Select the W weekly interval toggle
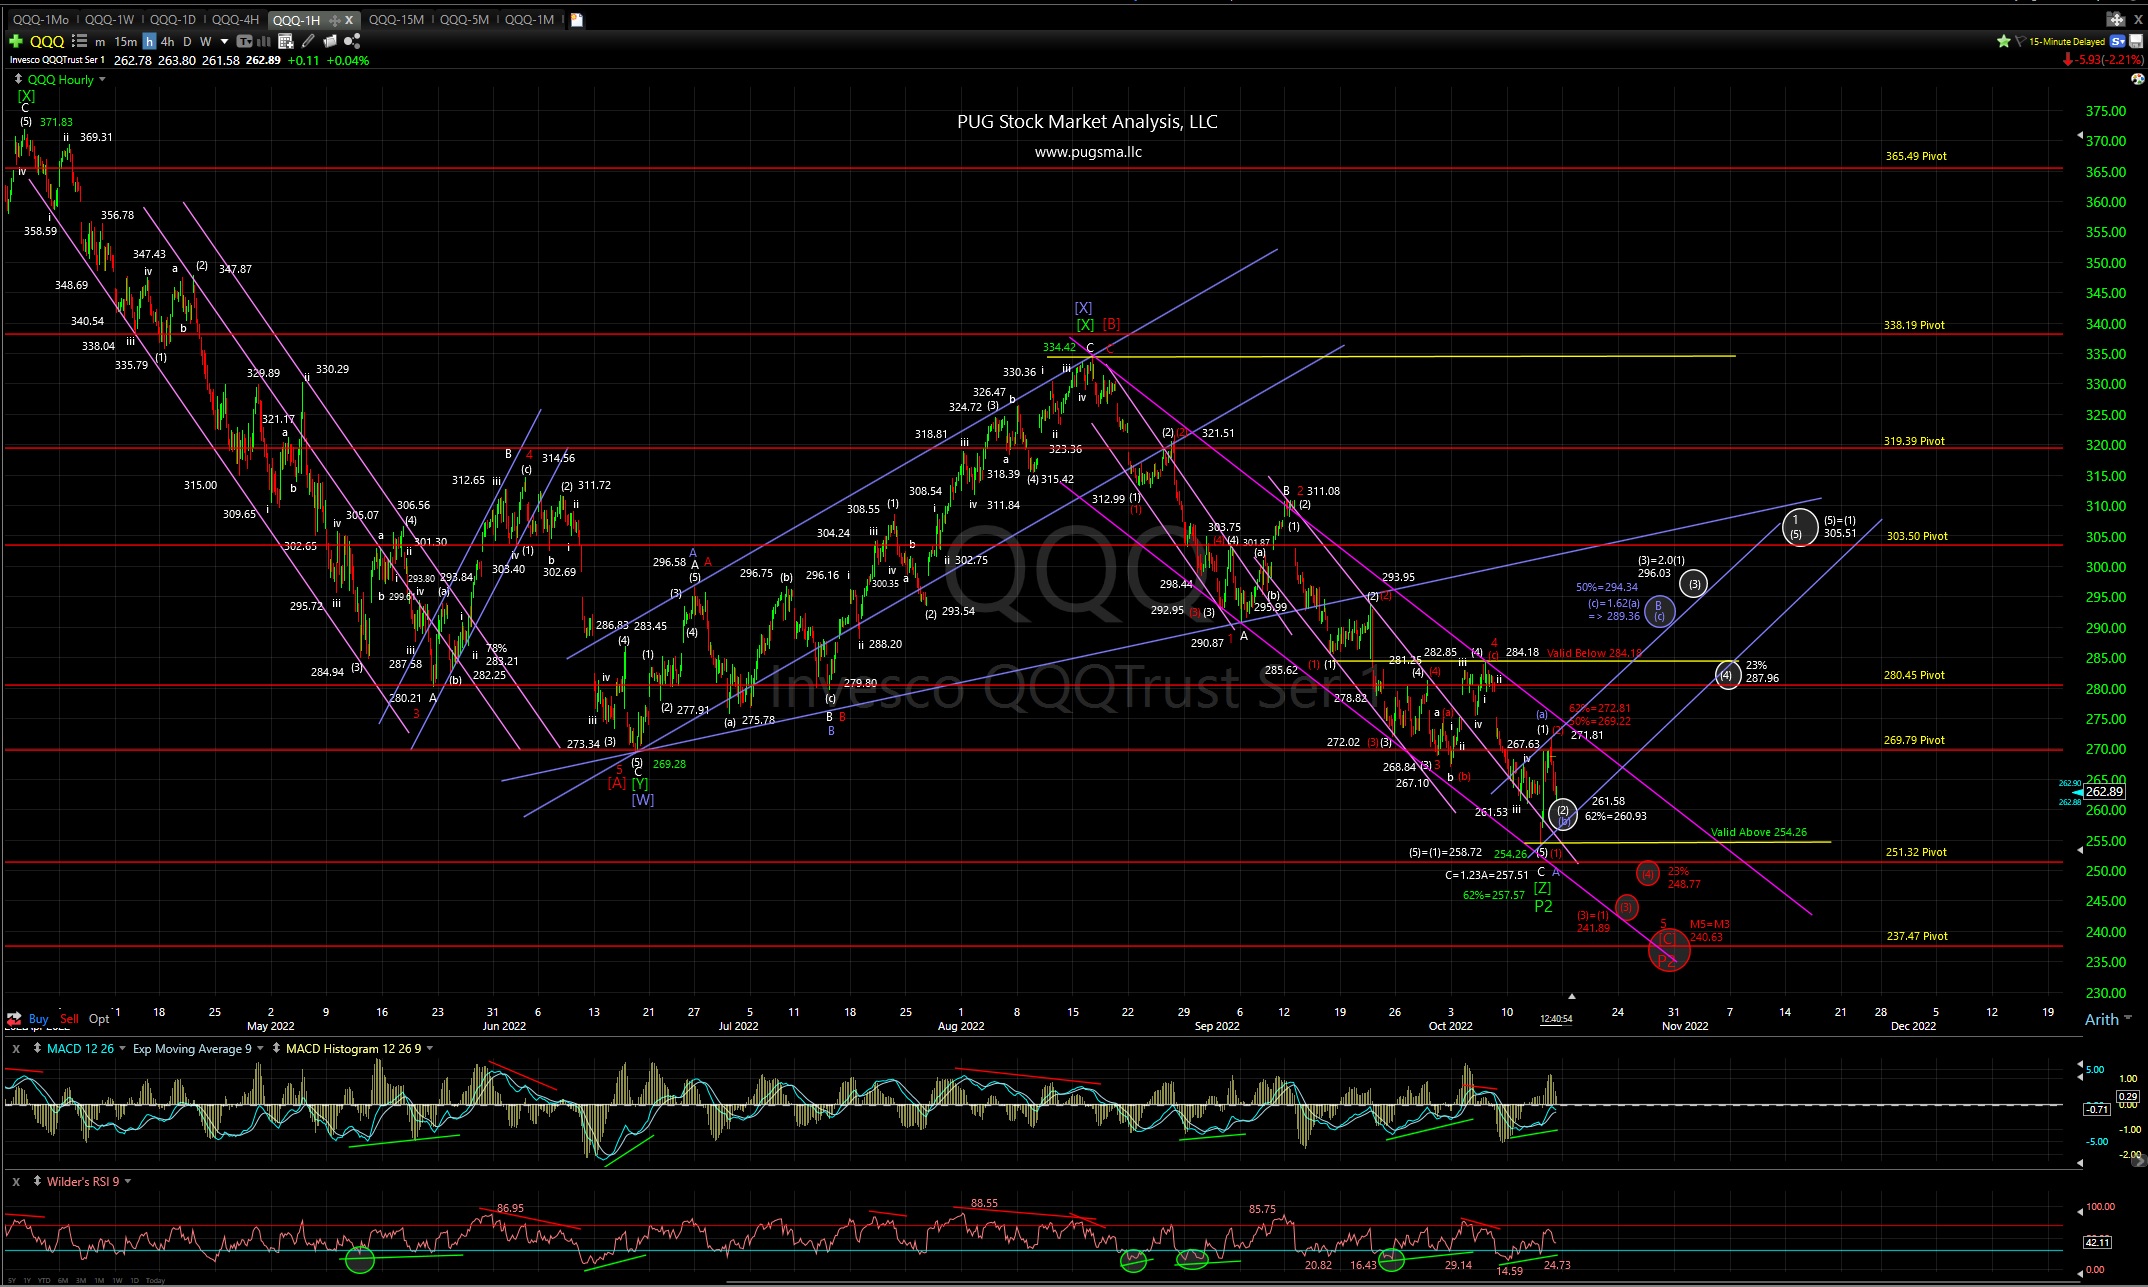This screenshot has width=2148, height=1287. [205, 41]
